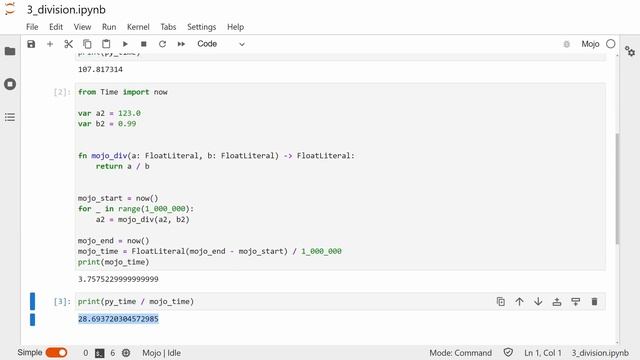The height and width of the screenshot is (360, 640).
Task: Copy selected cell in the toolbar
Action: coord(87,44)
